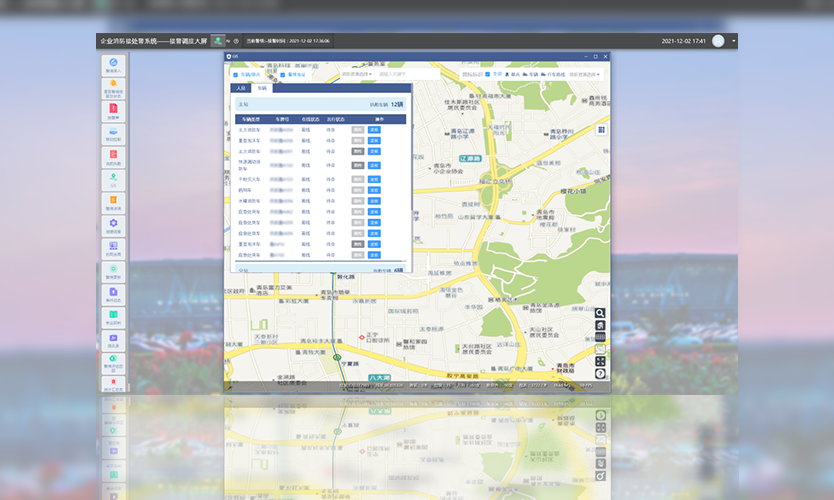Open the 警情录入 sidebar module
Image resolution: width=834 pixels, height=500 pixels.
[113, 65]
